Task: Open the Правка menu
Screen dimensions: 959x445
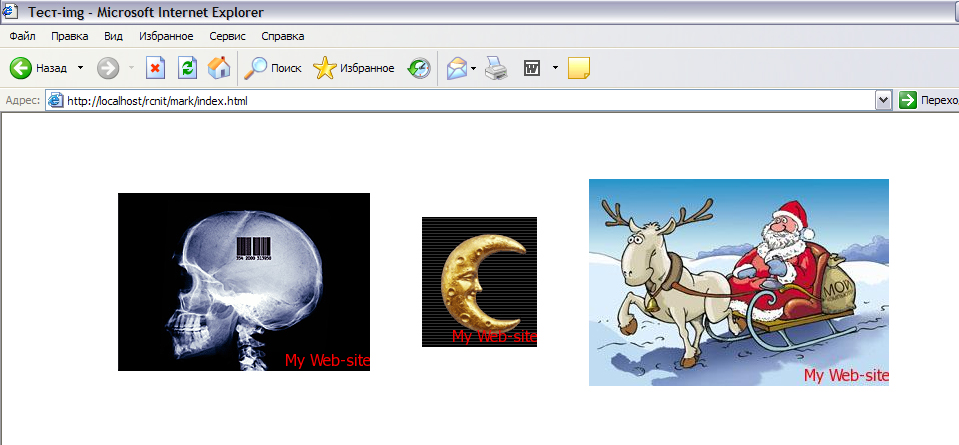Action: [70, 36]
